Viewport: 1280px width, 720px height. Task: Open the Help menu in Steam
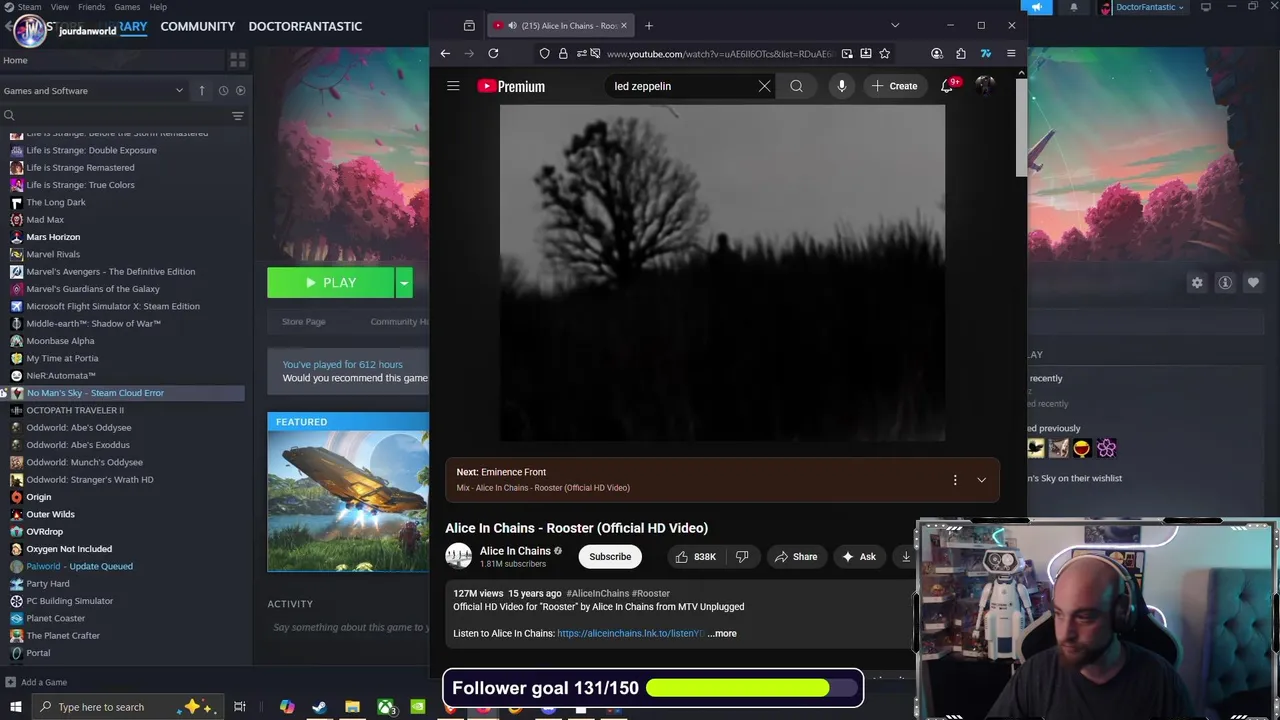[158, 7]
